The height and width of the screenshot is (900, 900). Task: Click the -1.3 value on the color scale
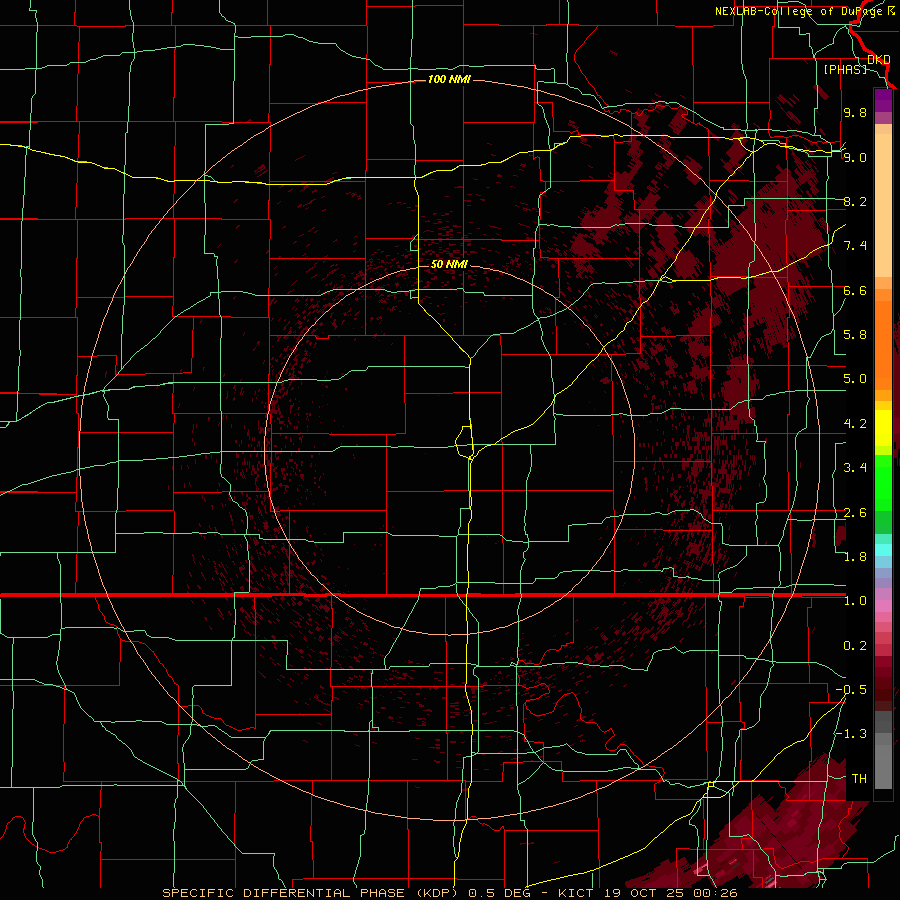(851, 734)
